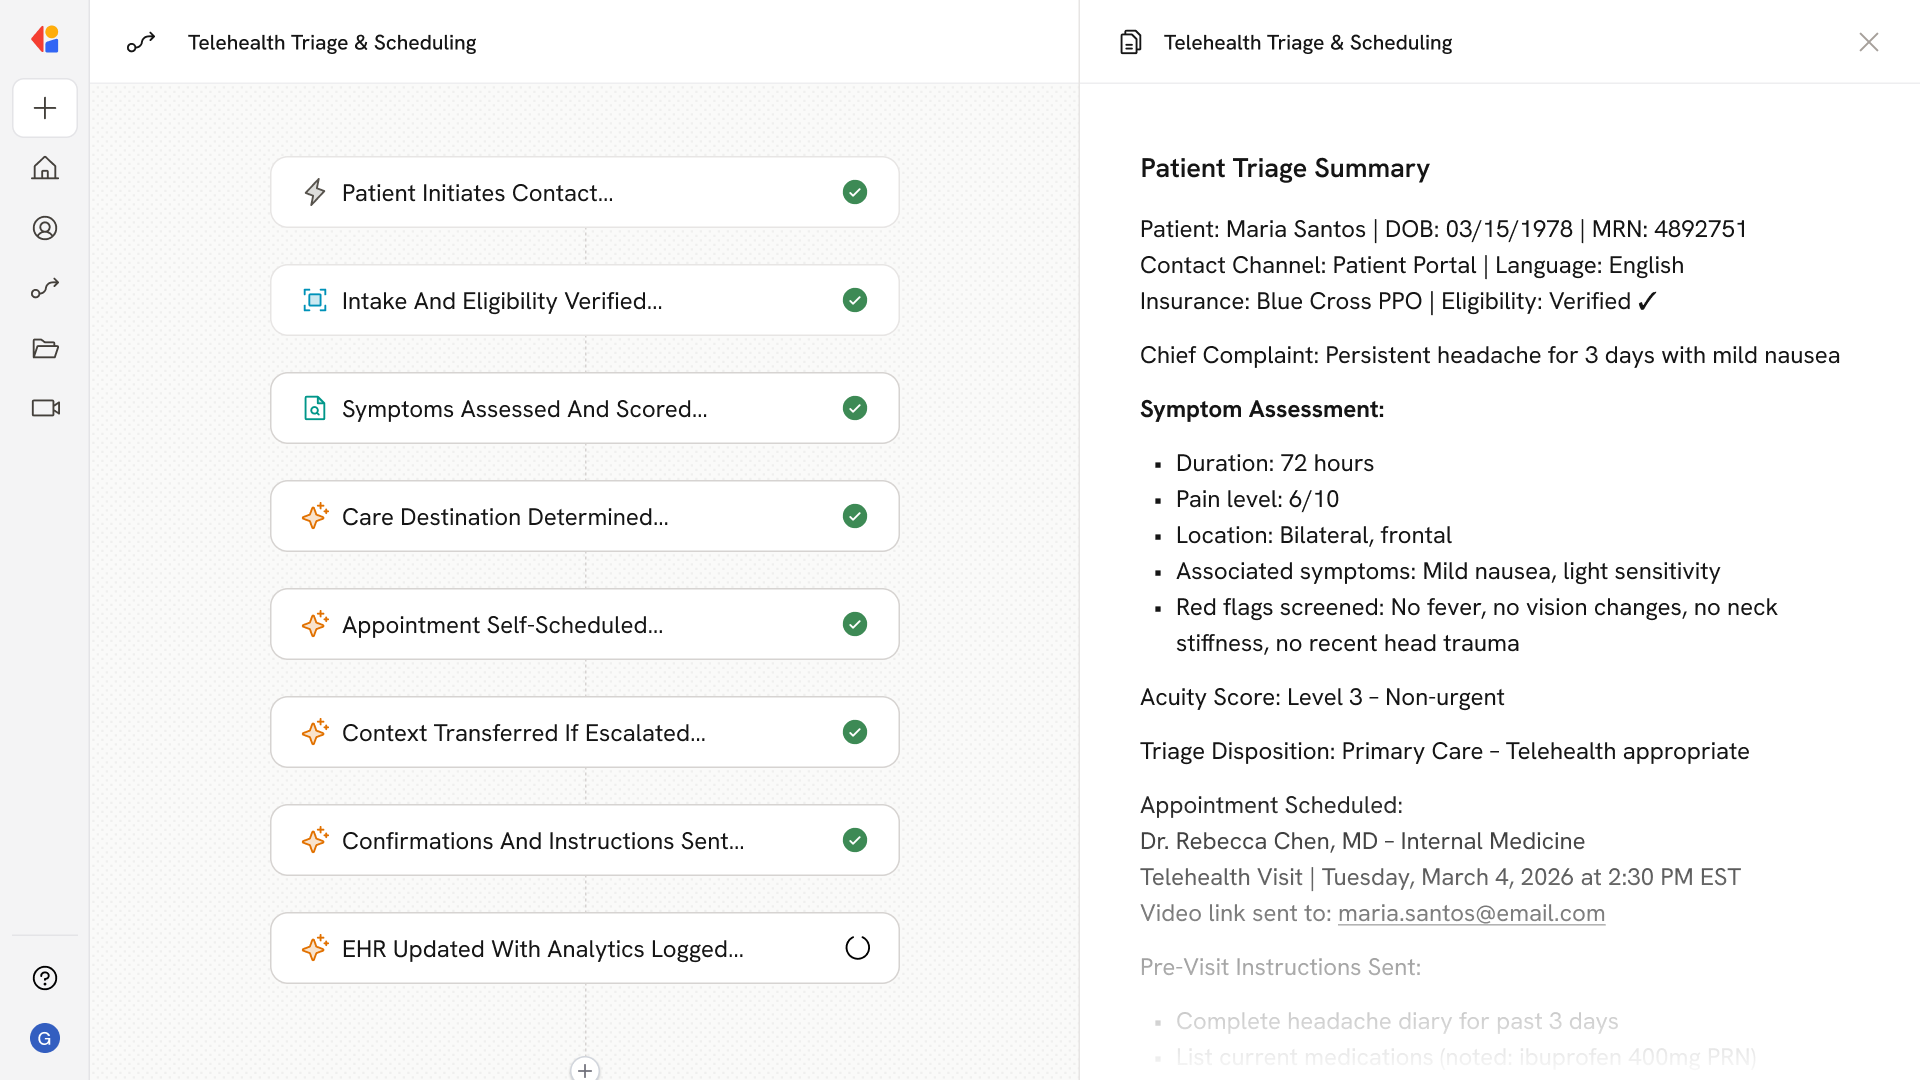Open the help question mark icon
The width and height of the screenshot is (1920, 1080).
coord(45,978)
